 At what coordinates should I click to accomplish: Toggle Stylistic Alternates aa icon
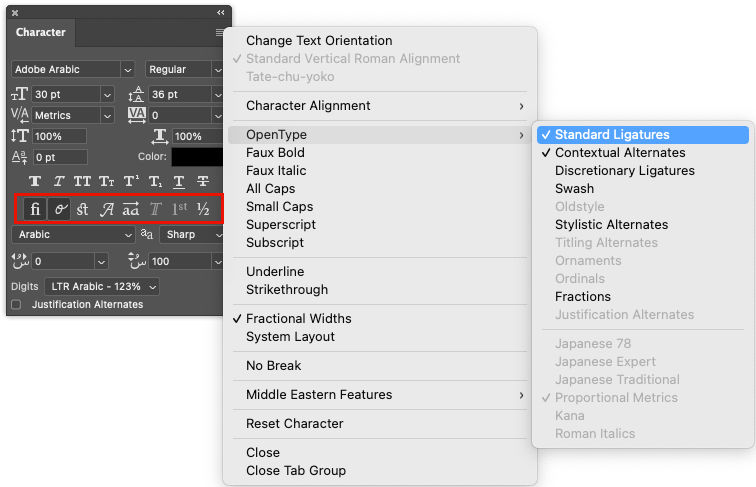pyautogui.click(x=131, y=209)
